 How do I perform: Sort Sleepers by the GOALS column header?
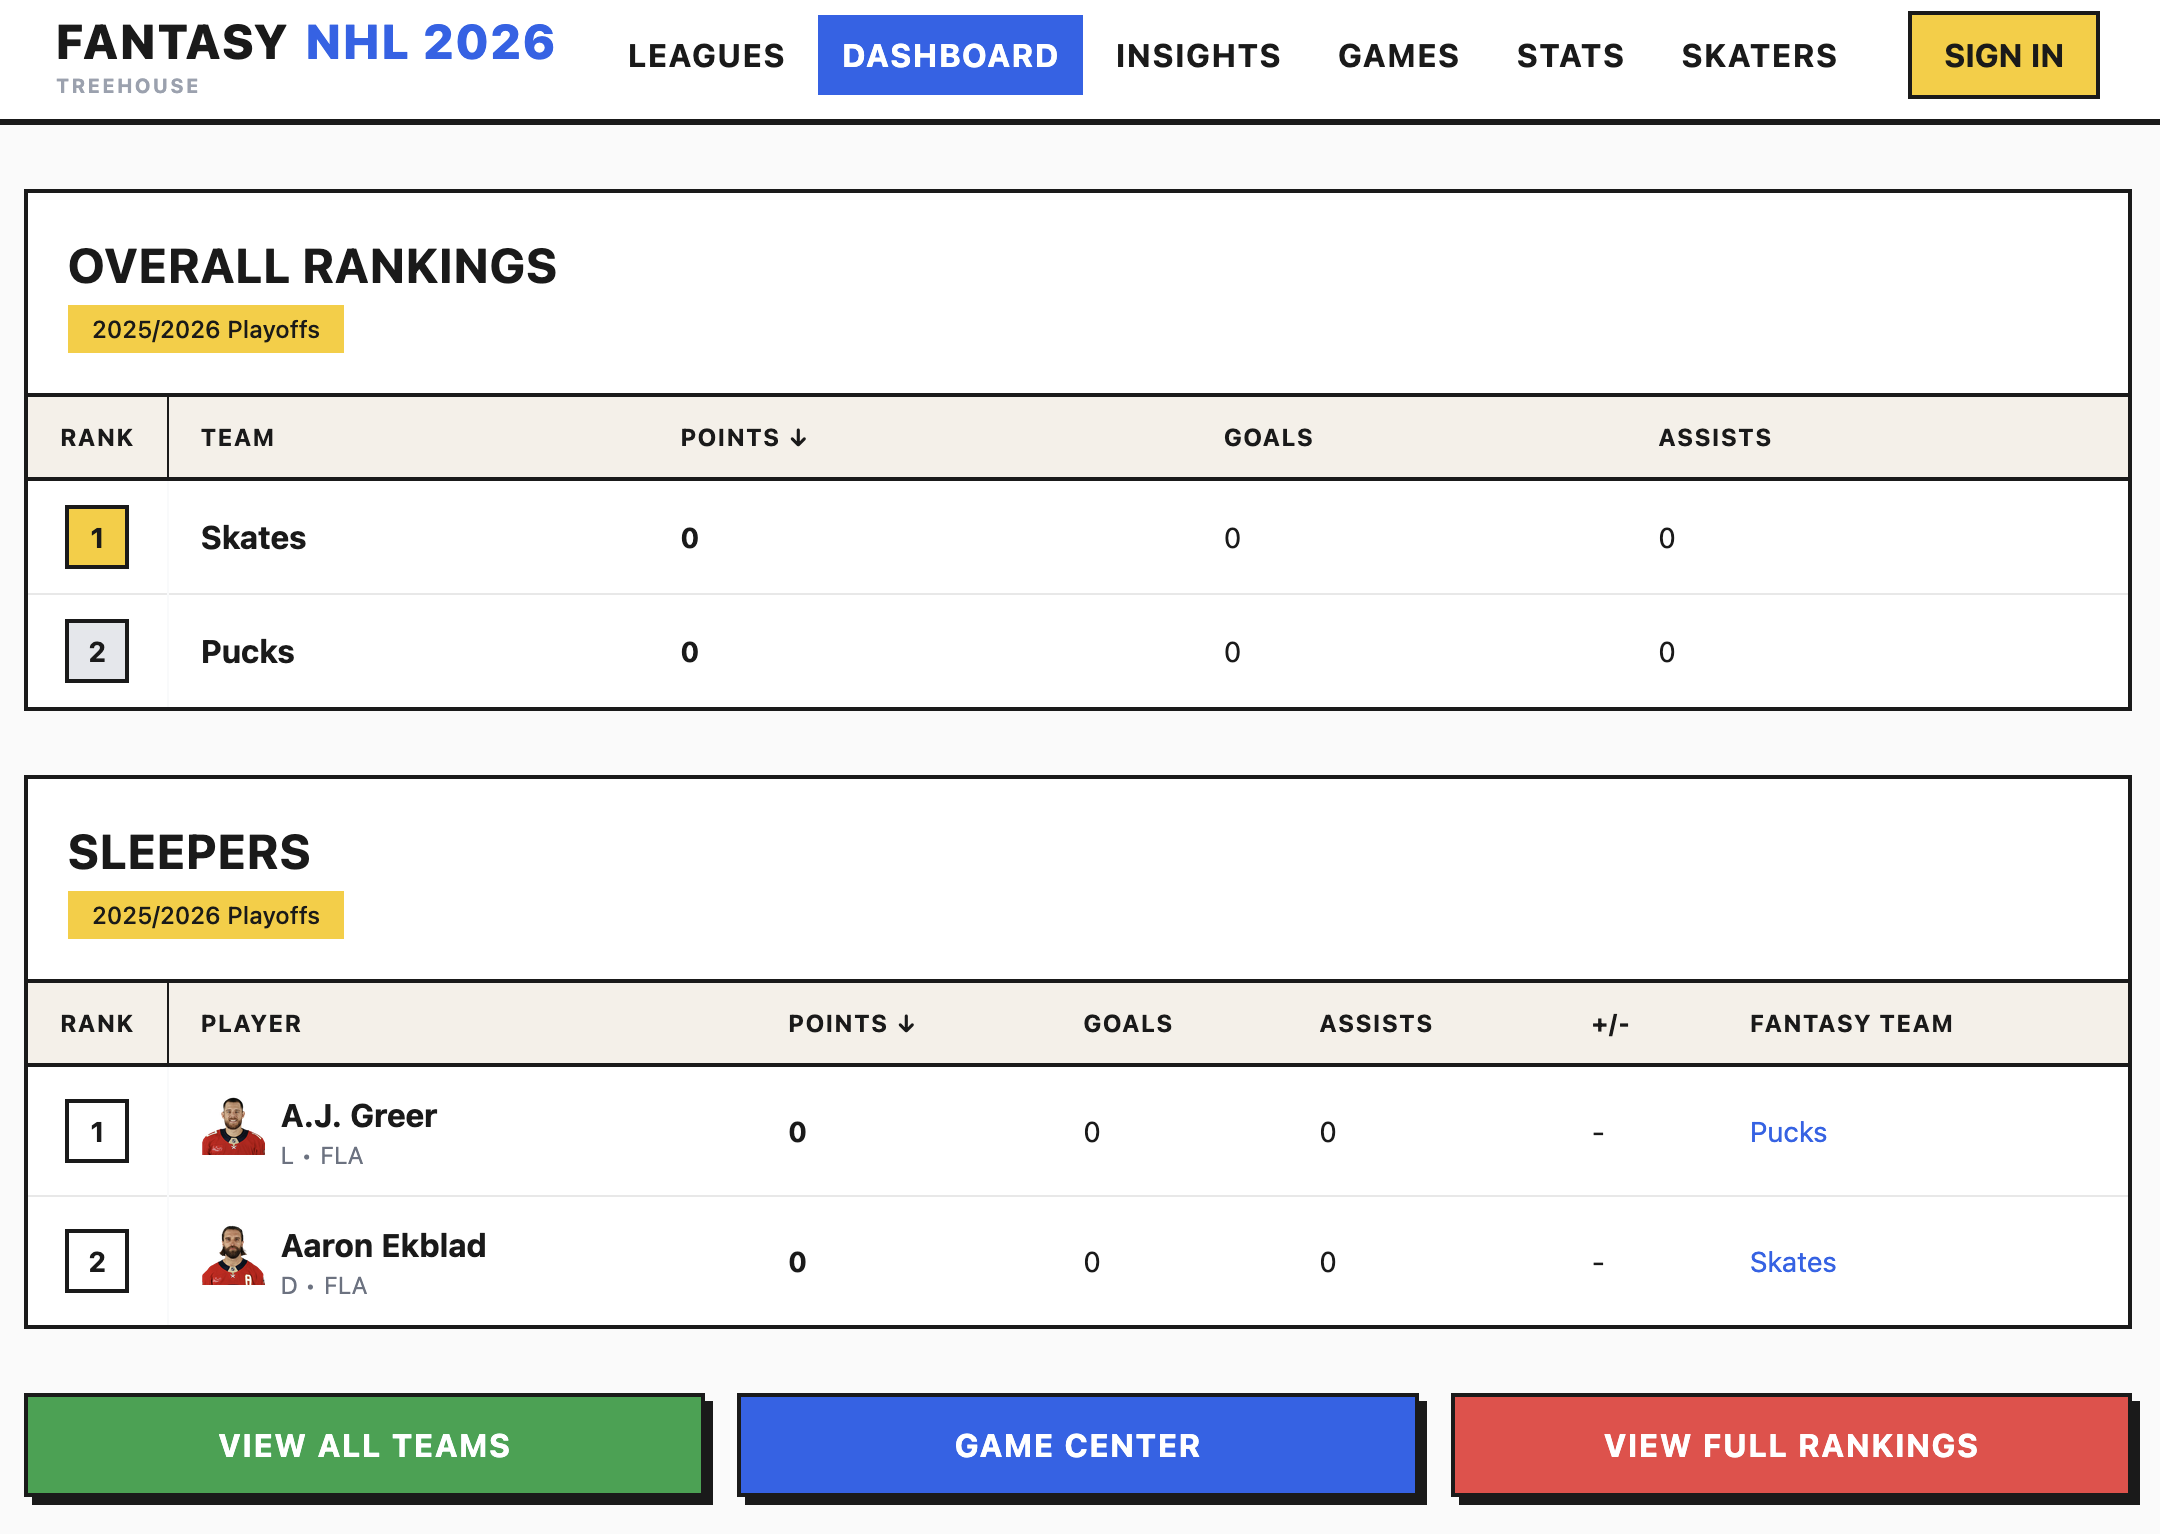pos(1127,1023)
